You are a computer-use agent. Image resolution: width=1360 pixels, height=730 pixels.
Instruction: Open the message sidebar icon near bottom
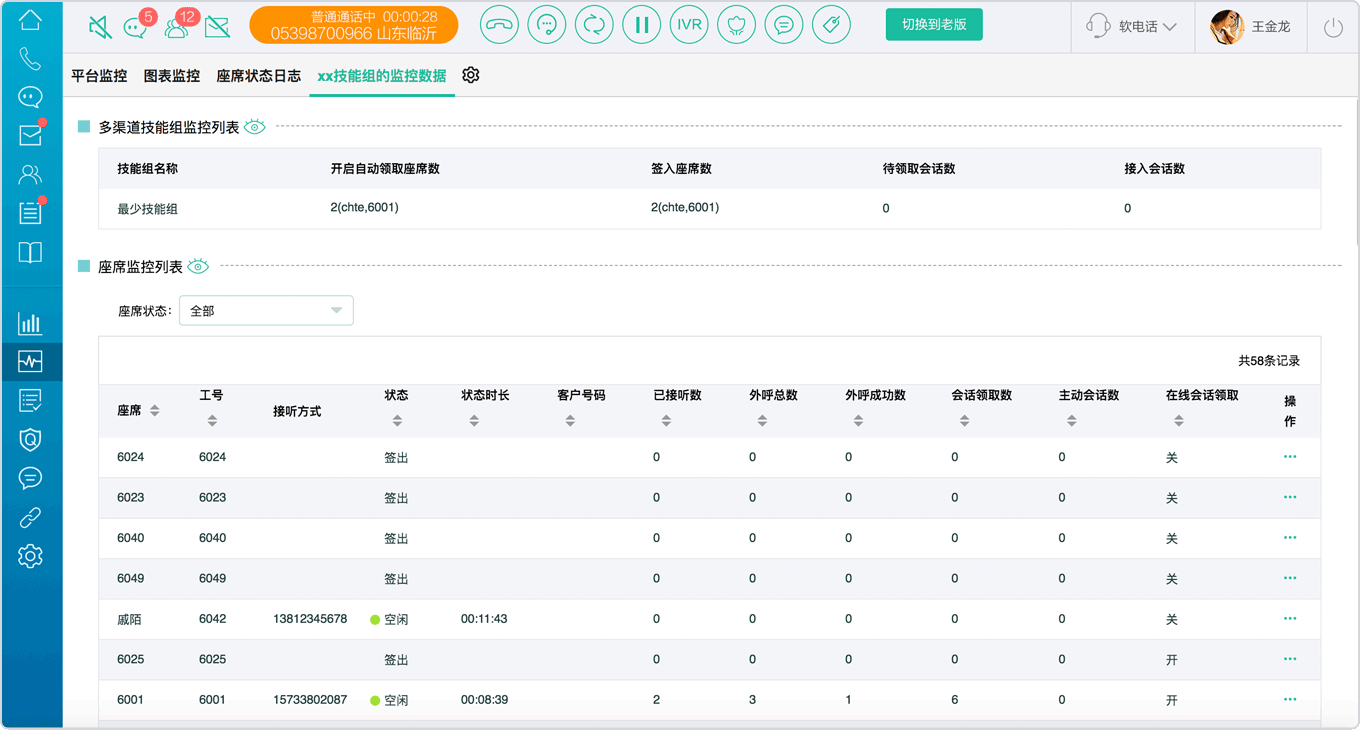(x=31, y=478)
